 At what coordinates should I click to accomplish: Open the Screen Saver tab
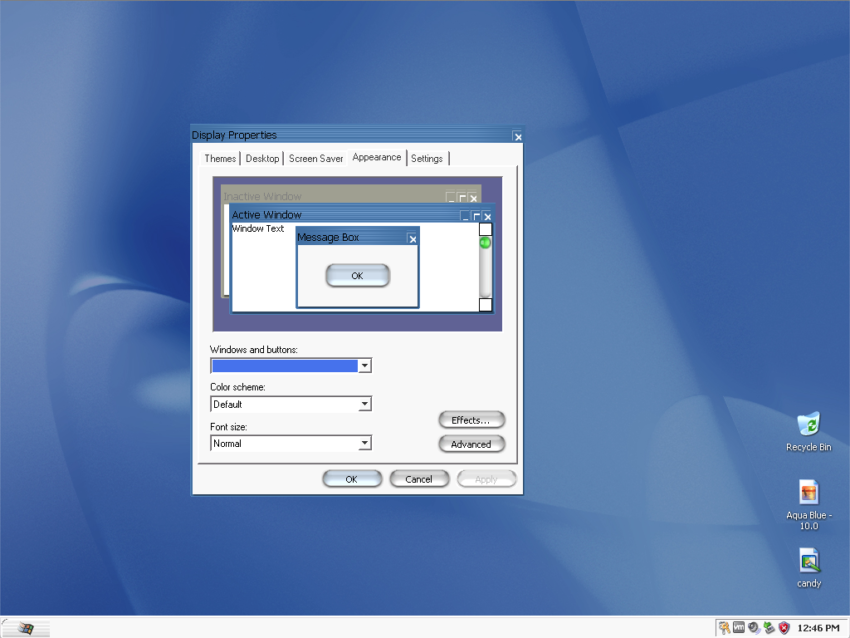(x=315, y=158)
